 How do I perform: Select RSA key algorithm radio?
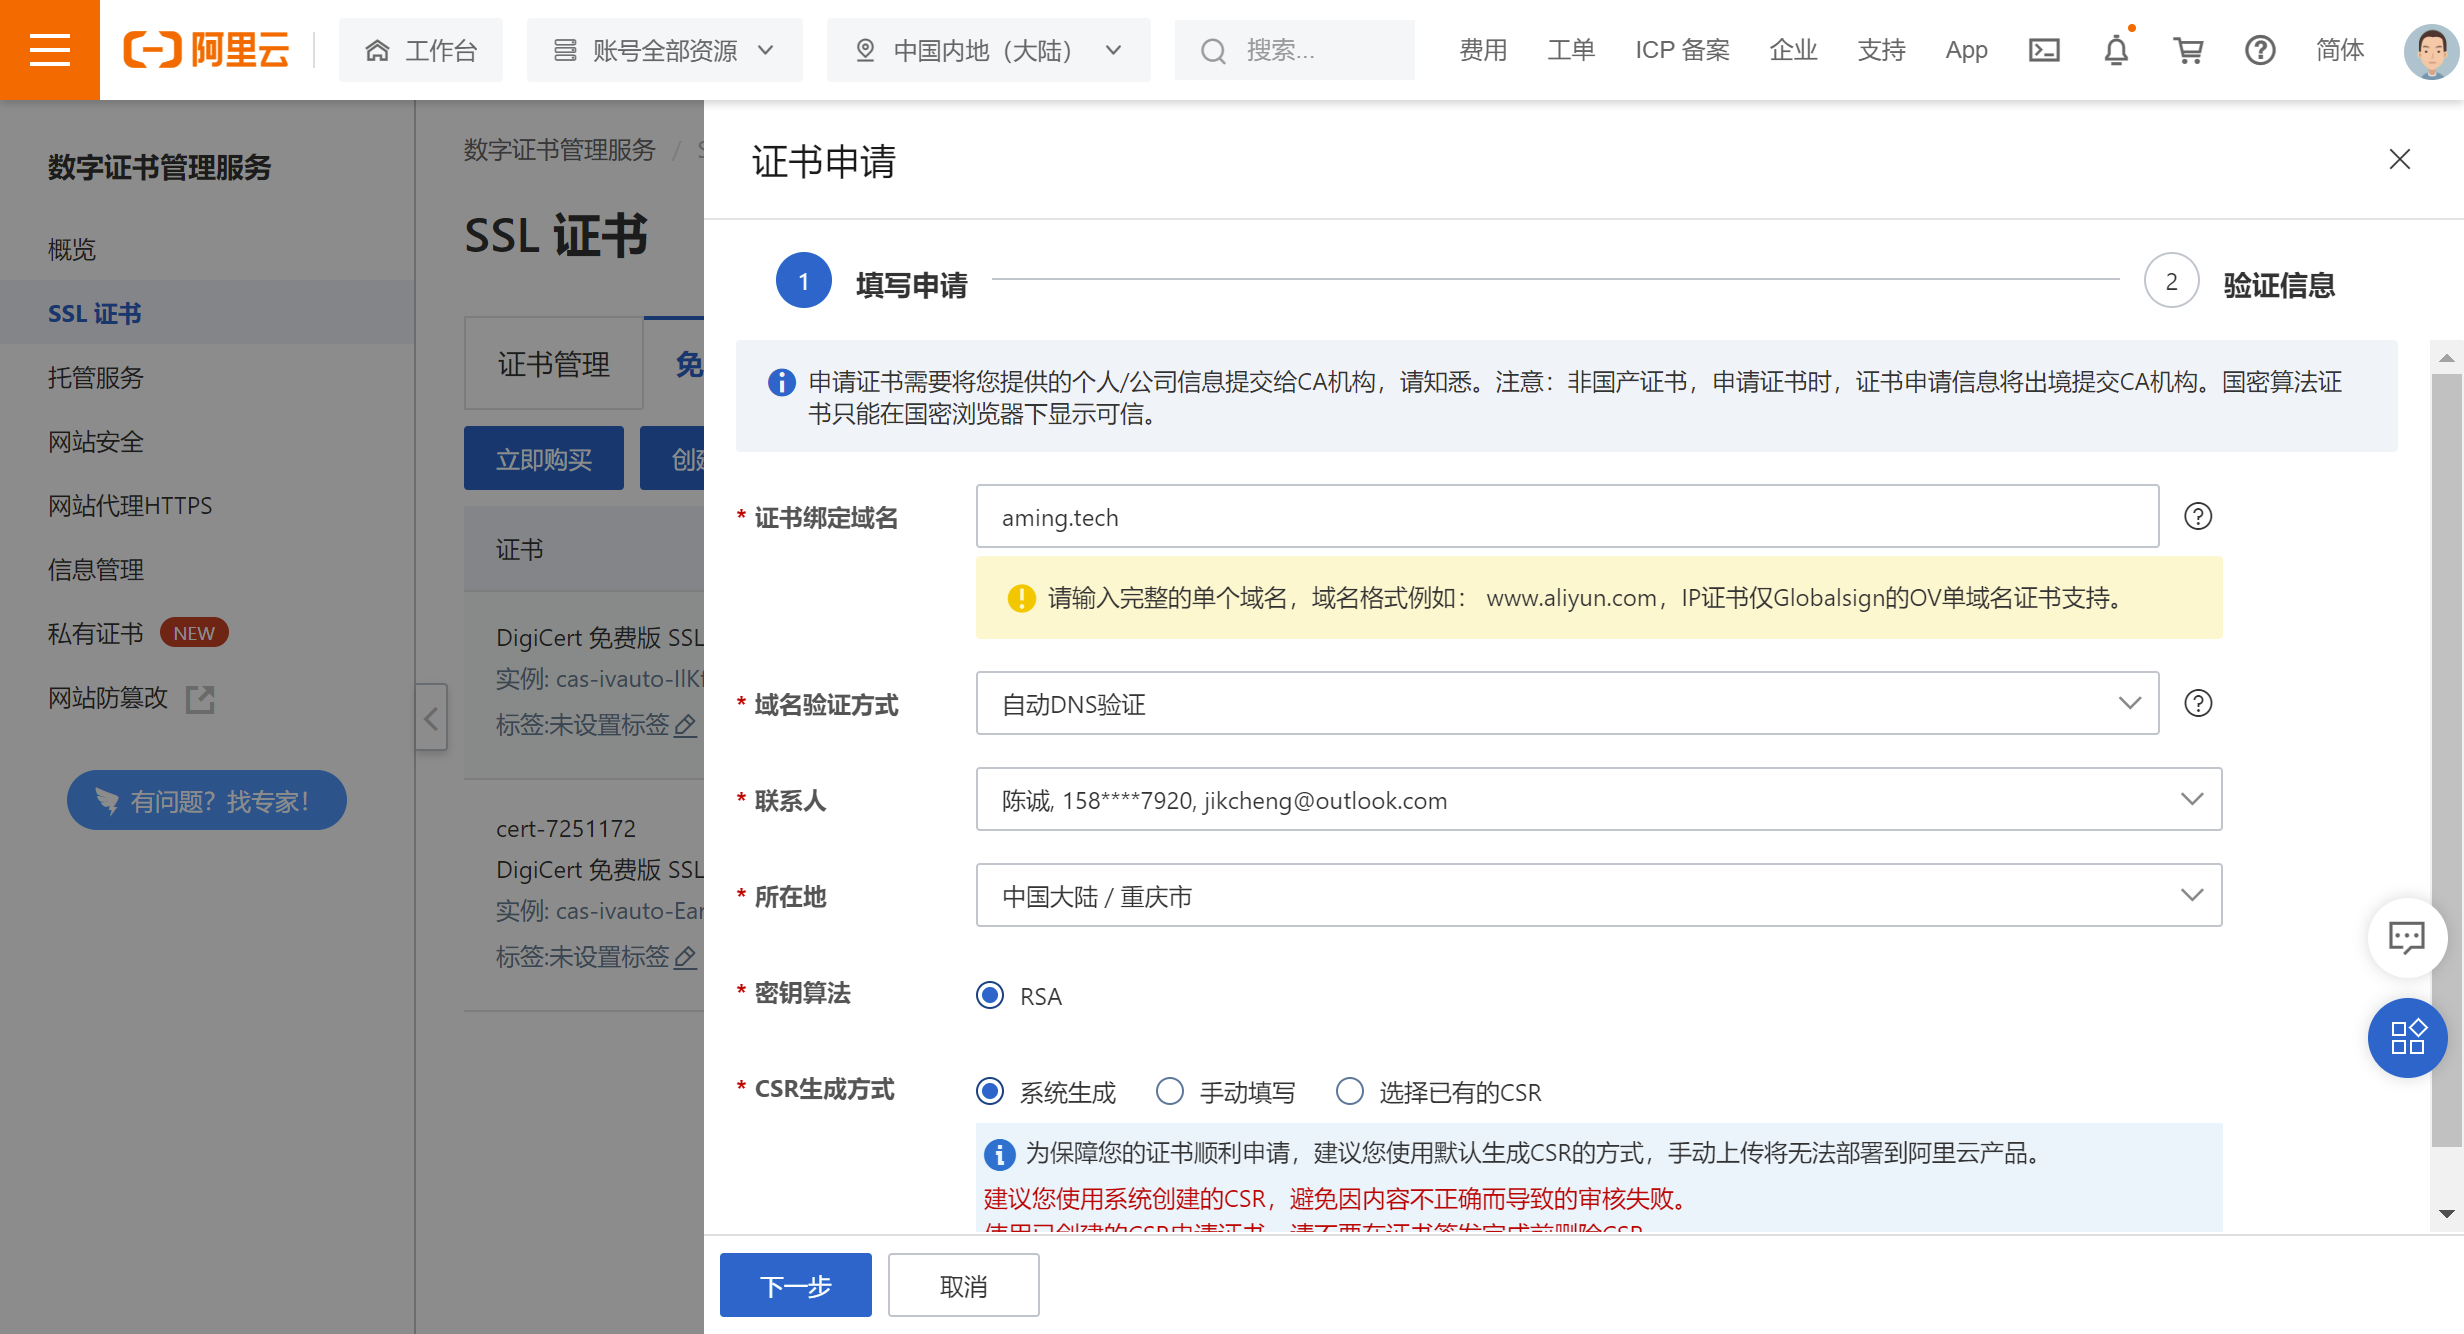pyautogui.click(x=990, y=995)
